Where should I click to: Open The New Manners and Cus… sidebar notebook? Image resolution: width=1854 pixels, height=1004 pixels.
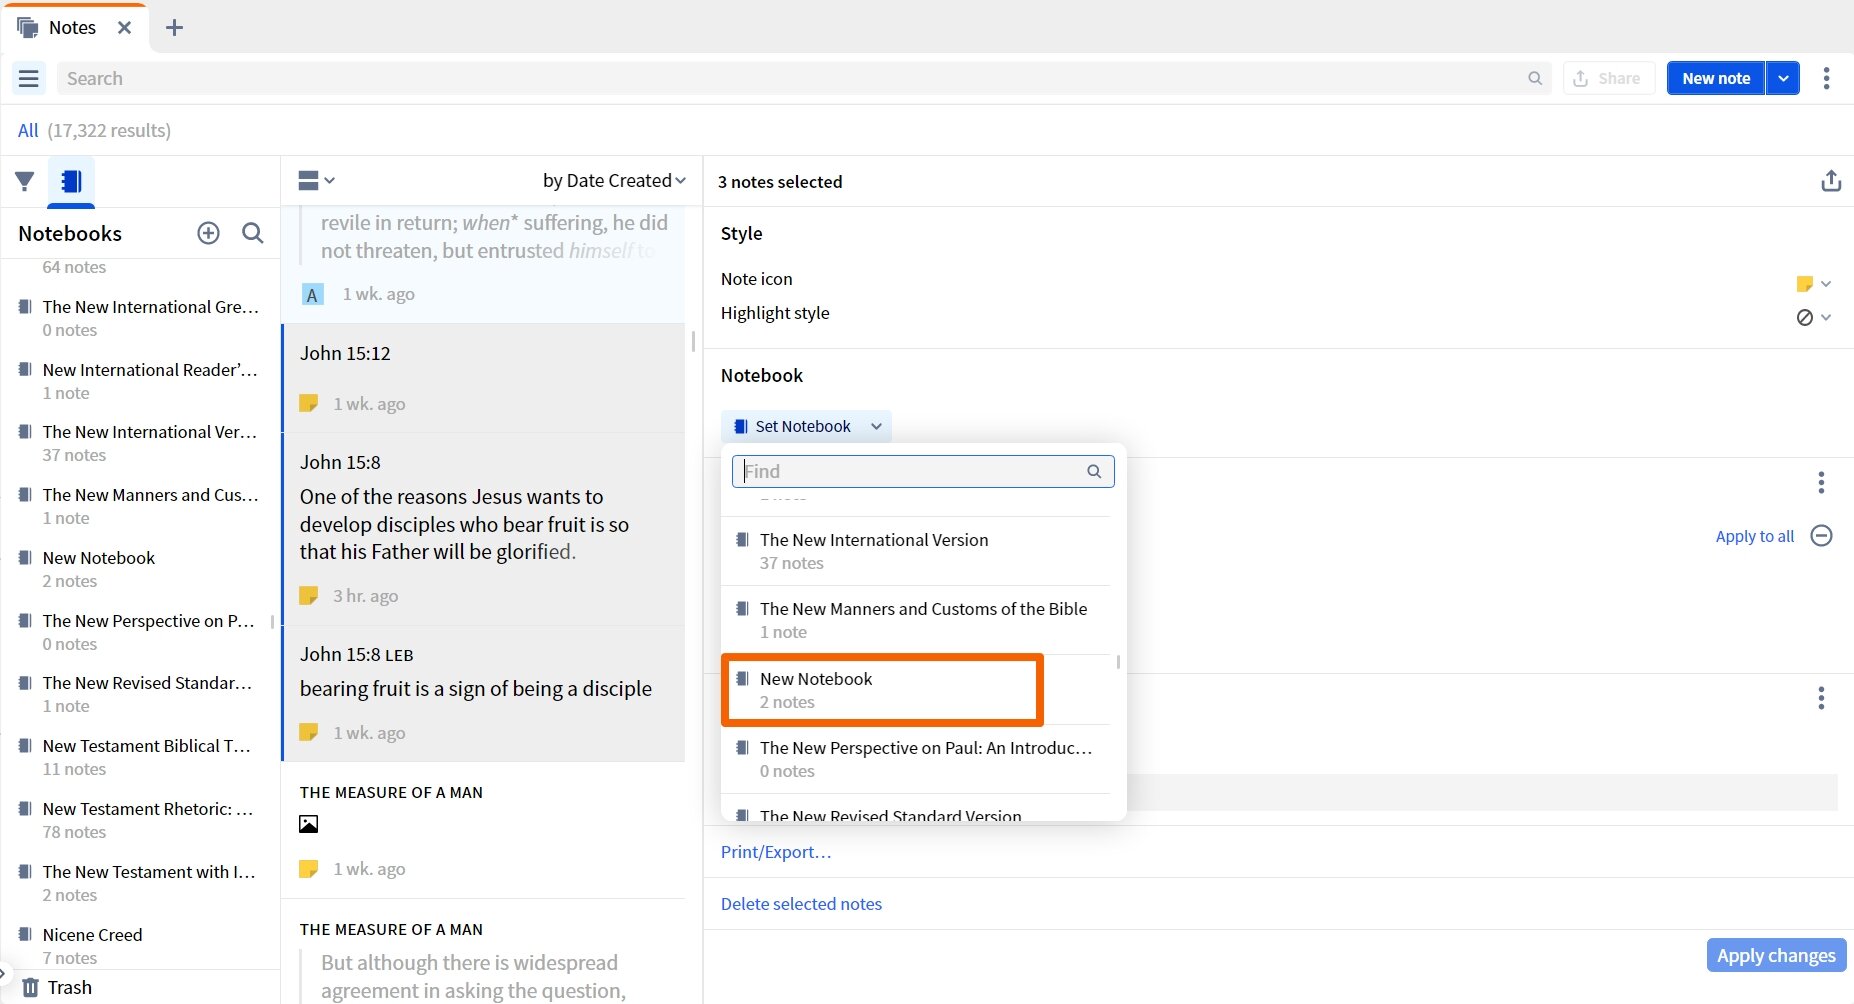coord(139,506)
